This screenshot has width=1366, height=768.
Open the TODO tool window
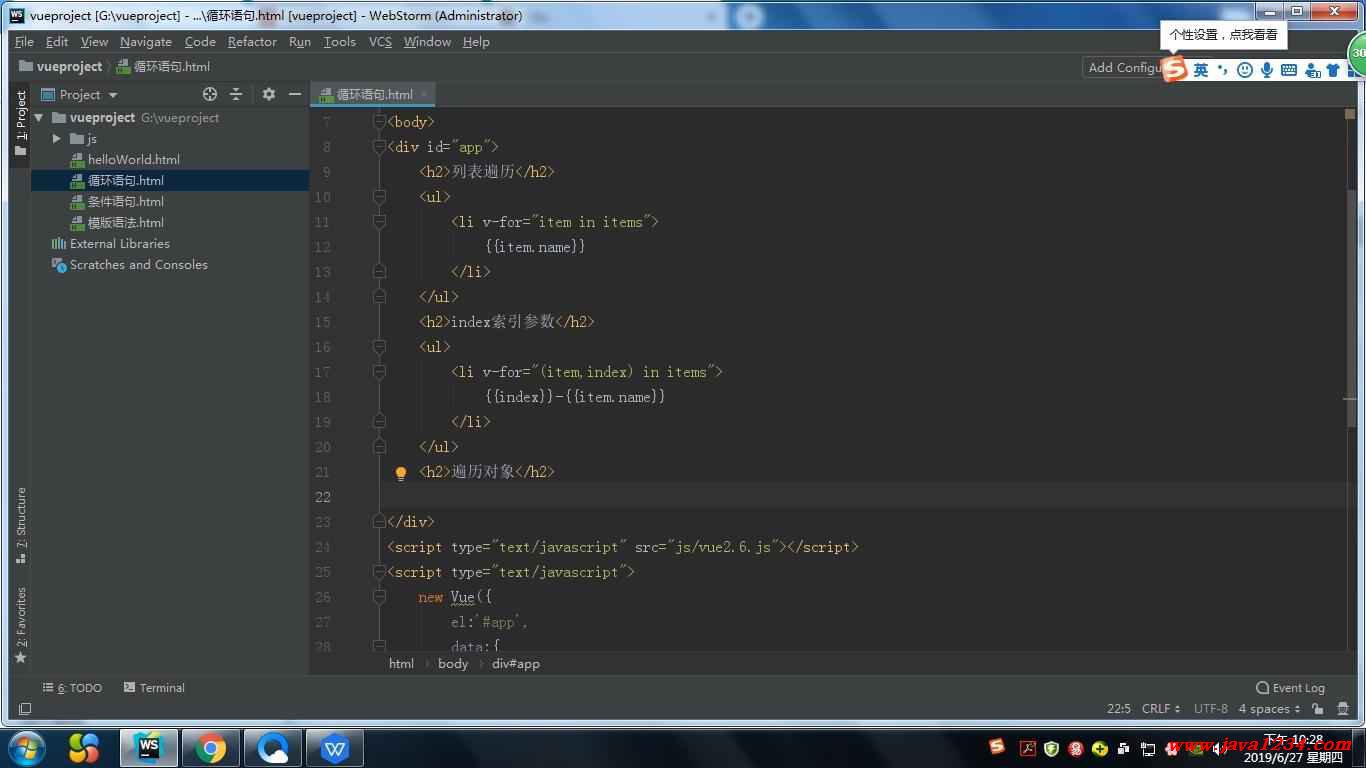click(x=72, y=688)
